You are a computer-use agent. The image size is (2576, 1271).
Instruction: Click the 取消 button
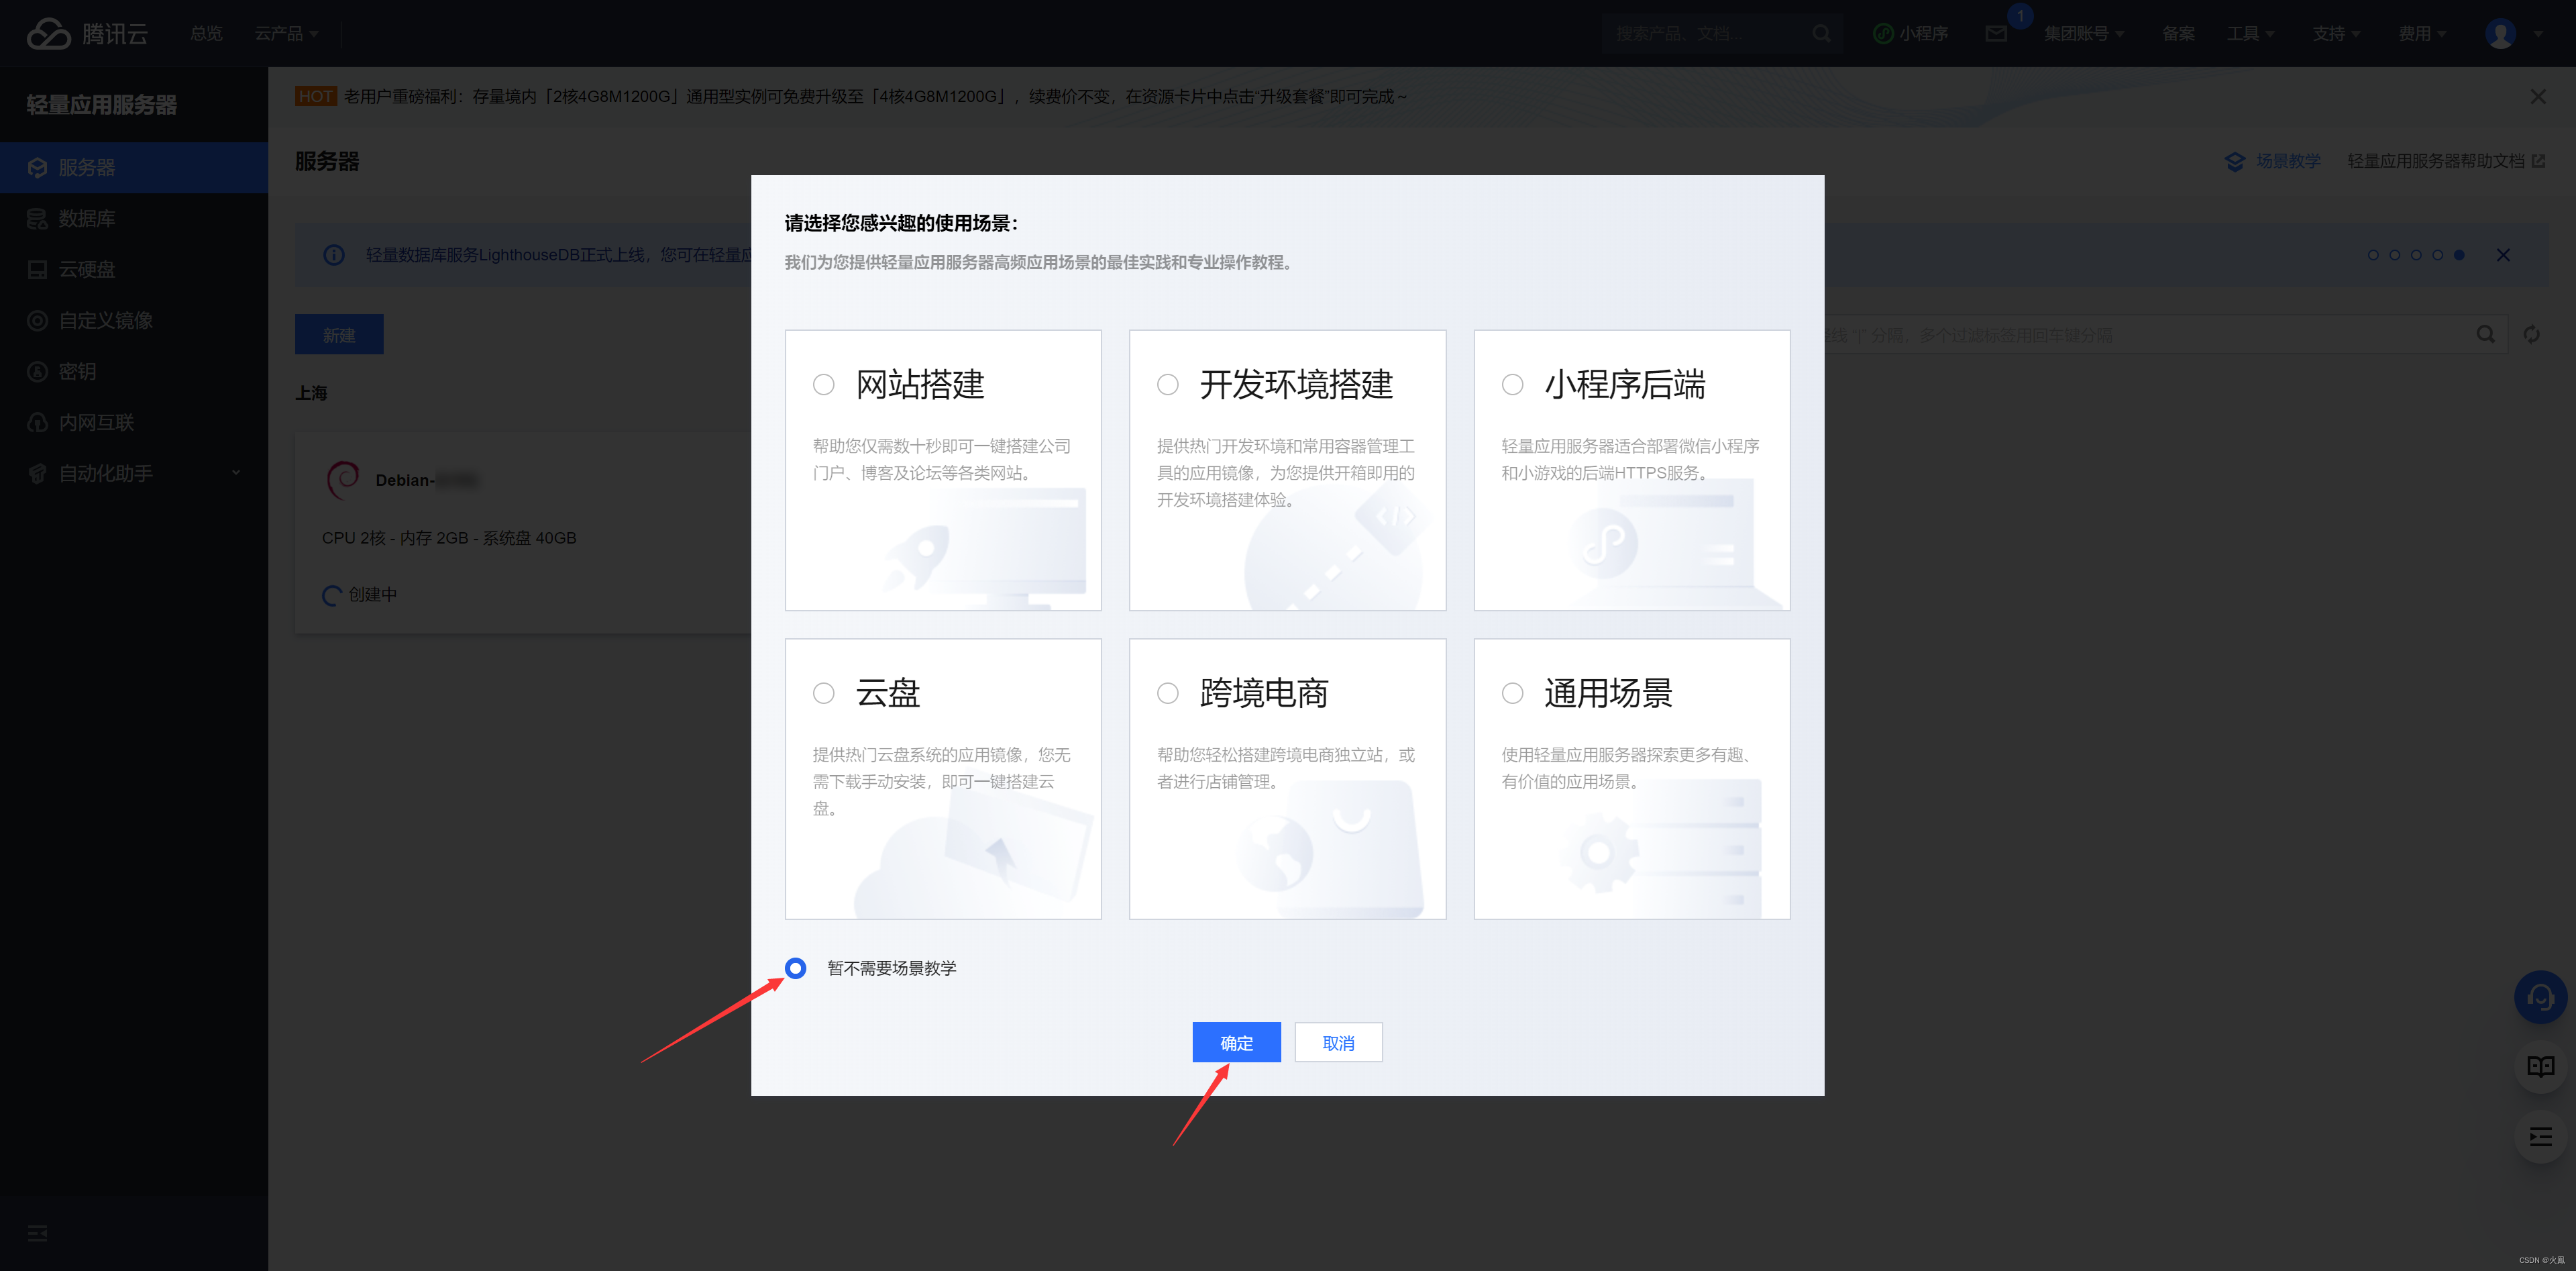pyautogui.click(x=1338, y=1042)
